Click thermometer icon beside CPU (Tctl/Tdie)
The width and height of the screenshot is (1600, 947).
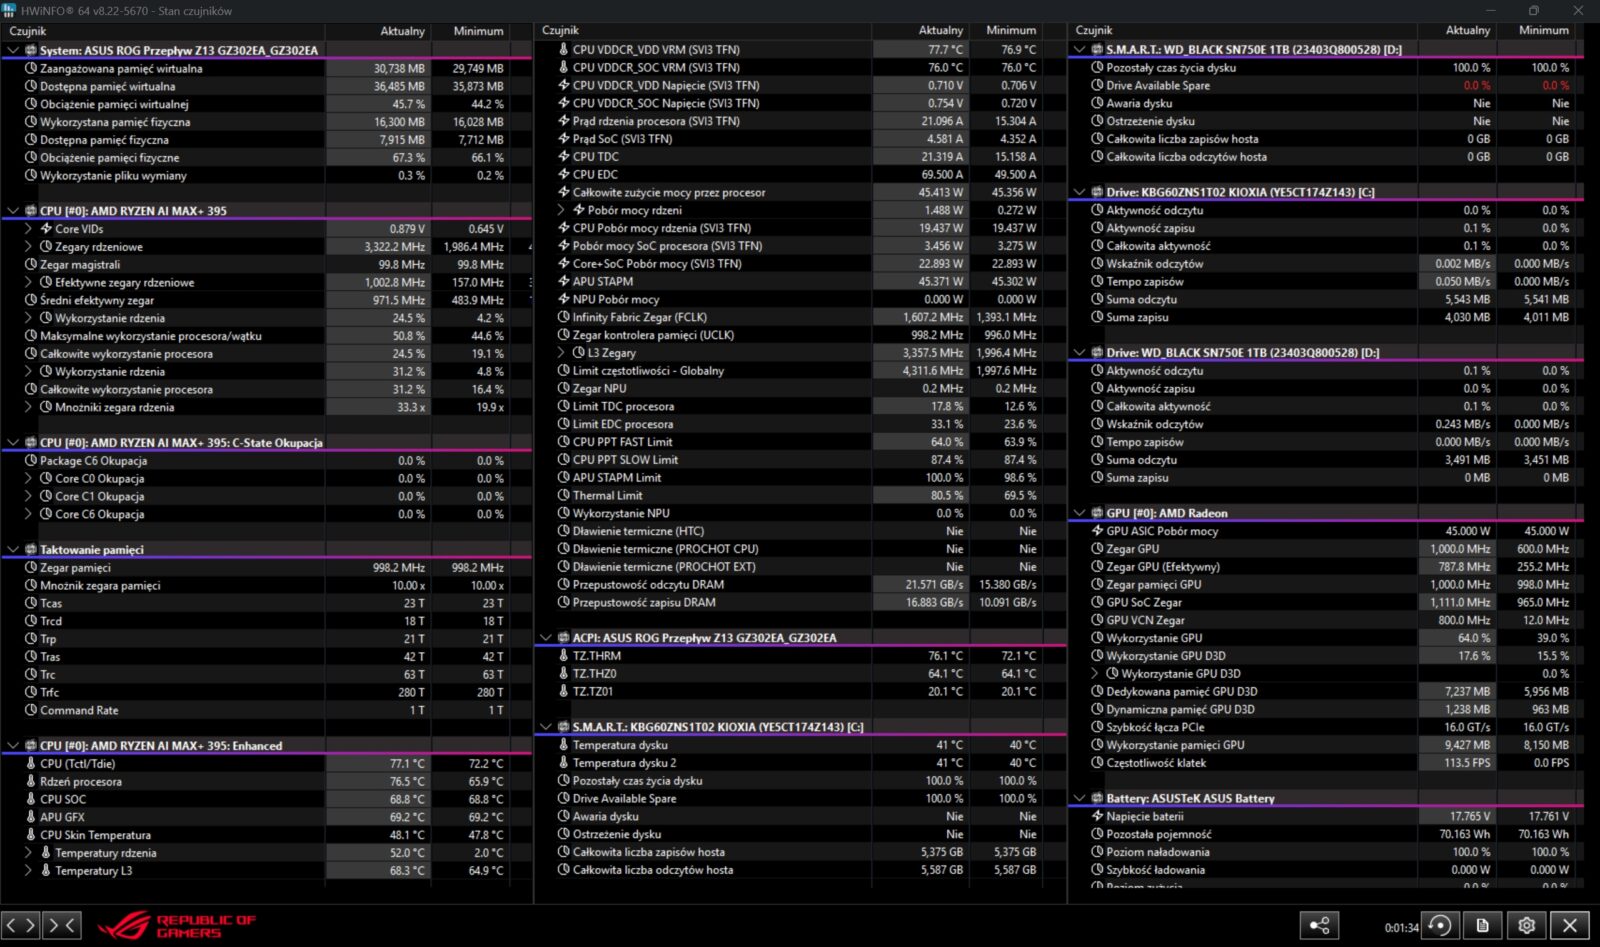pos(31,764)
